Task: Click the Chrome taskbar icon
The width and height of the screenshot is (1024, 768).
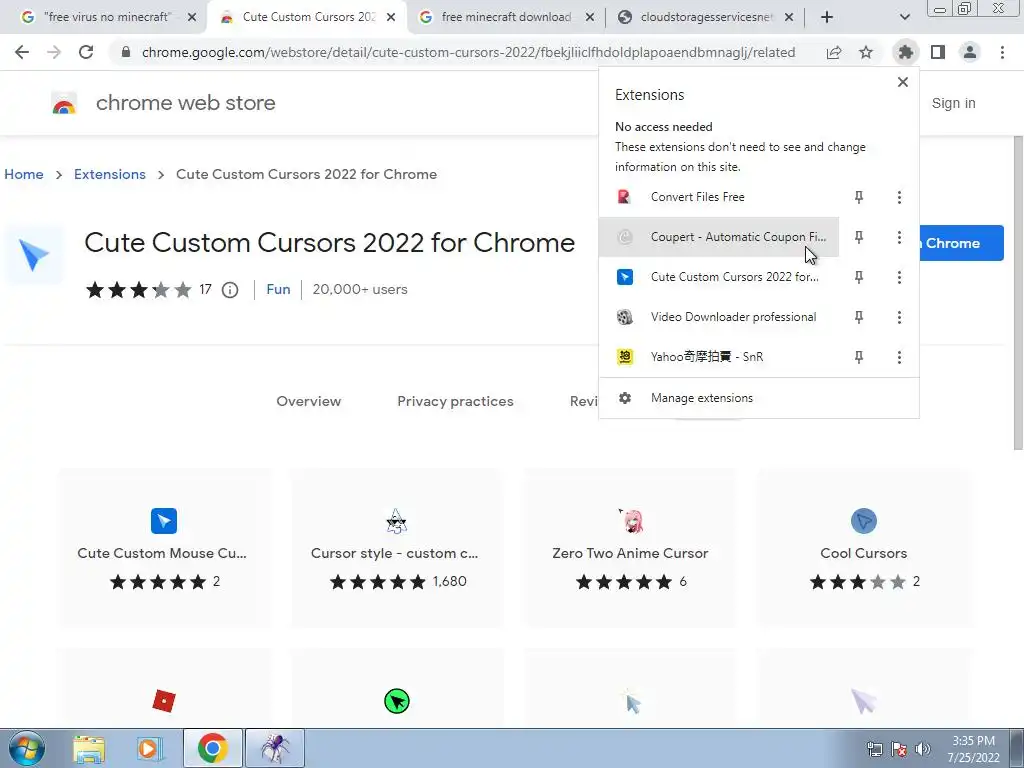Action: click(x=212, y=748)
